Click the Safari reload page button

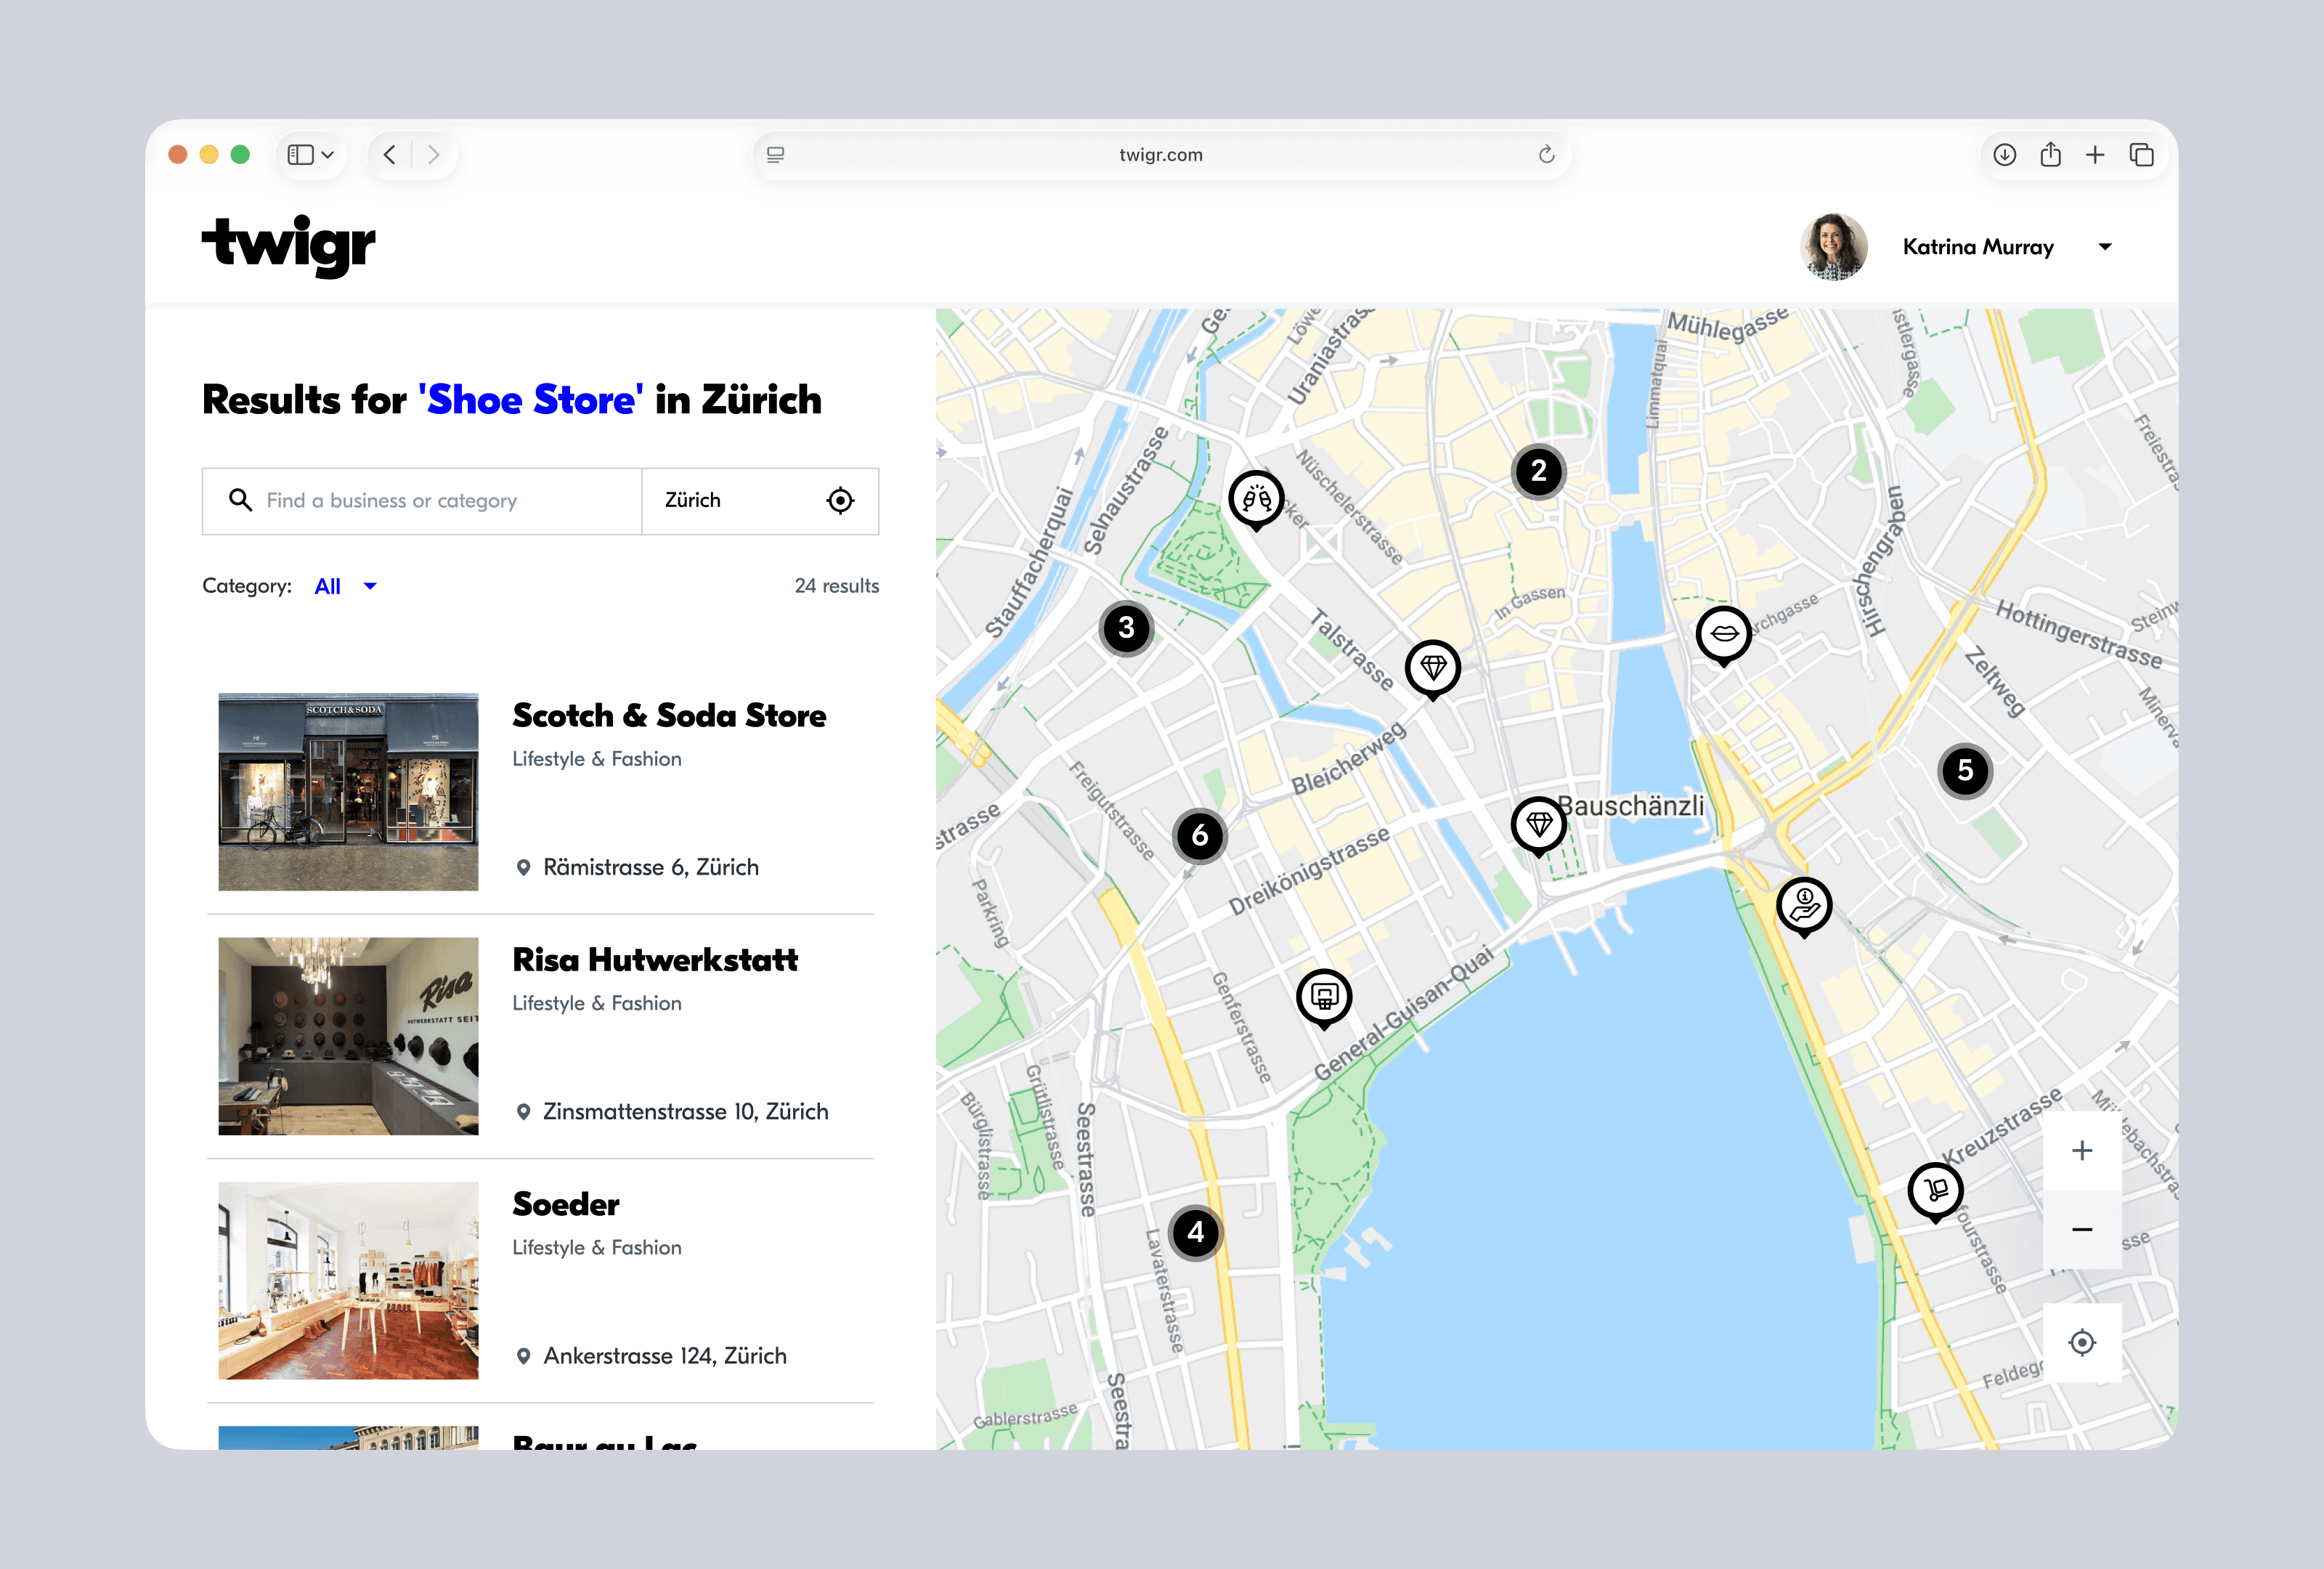[x=1546, y=155]
